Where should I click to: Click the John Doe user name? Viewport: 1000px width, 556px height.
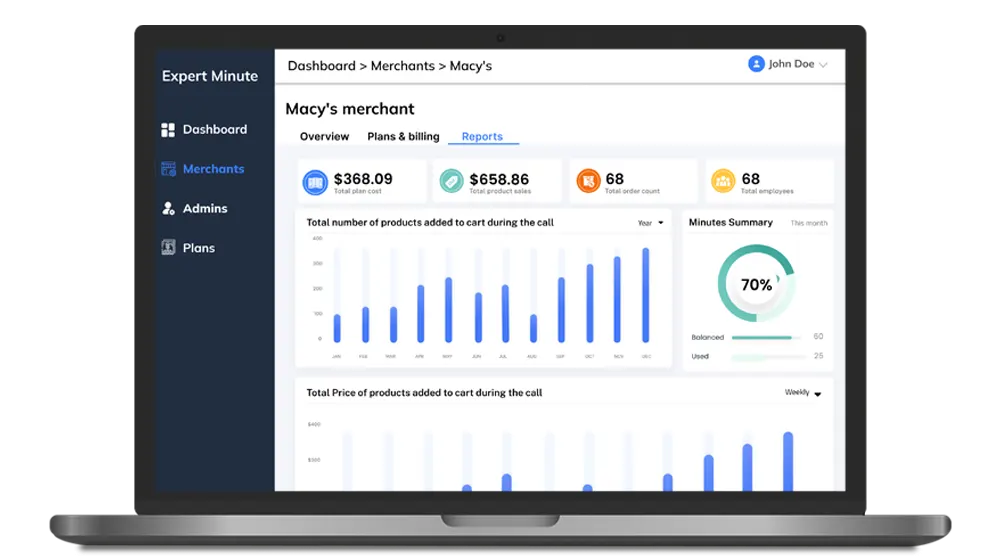click(791, 64)
